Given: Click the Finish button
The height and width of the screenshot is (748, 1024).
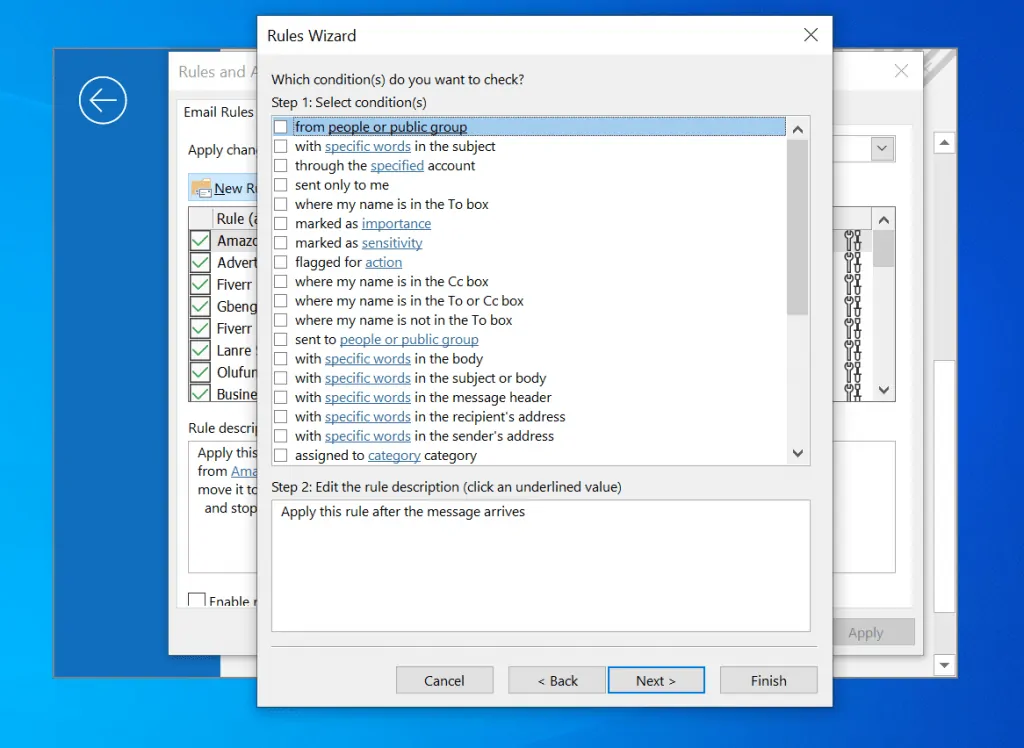Looking at the screenshot, I should (768, 679).
